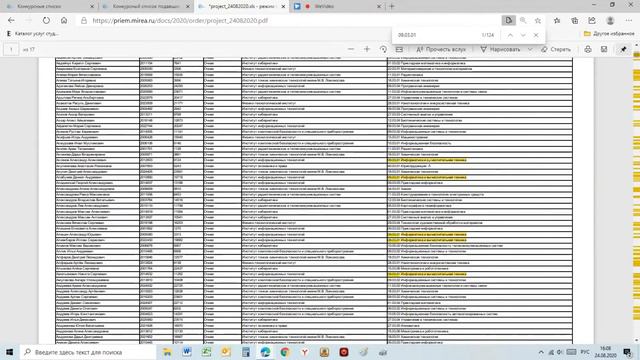
Task: Open the user profile icon
Action: 611,20
